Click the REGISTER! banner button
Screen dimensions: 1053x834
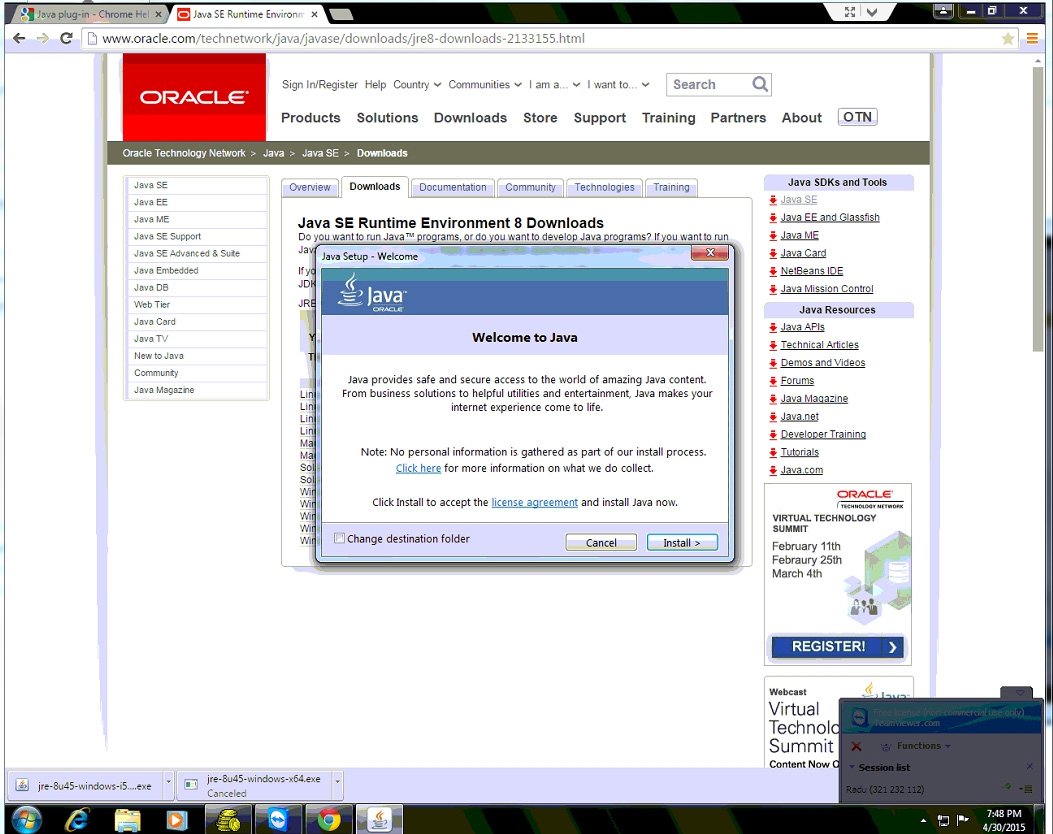pos(837,647)
